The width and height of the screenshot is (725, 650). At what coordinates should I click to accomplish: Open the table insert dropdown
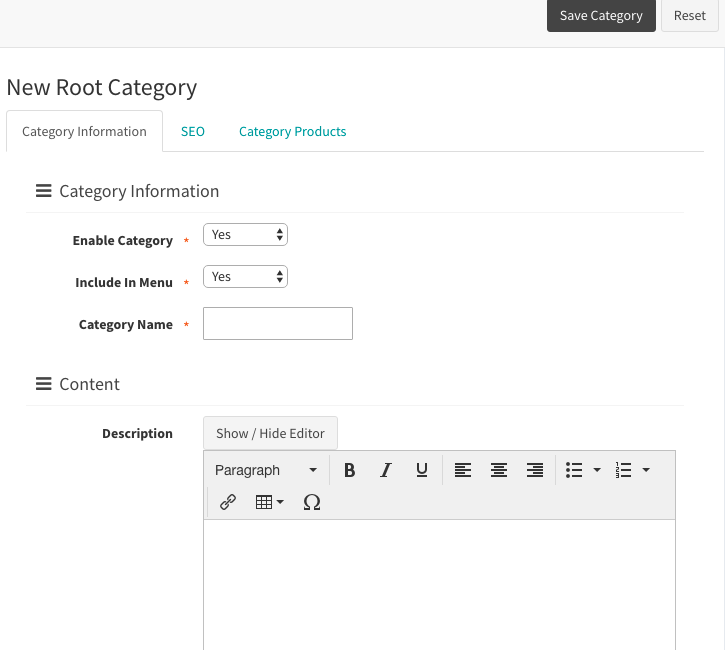(x=269, y=502)
